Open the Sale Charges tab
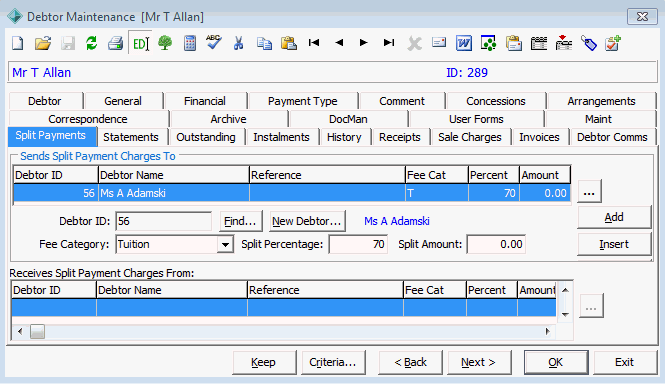The height and width of the screenshot is (384, 665). coord(470,137)
